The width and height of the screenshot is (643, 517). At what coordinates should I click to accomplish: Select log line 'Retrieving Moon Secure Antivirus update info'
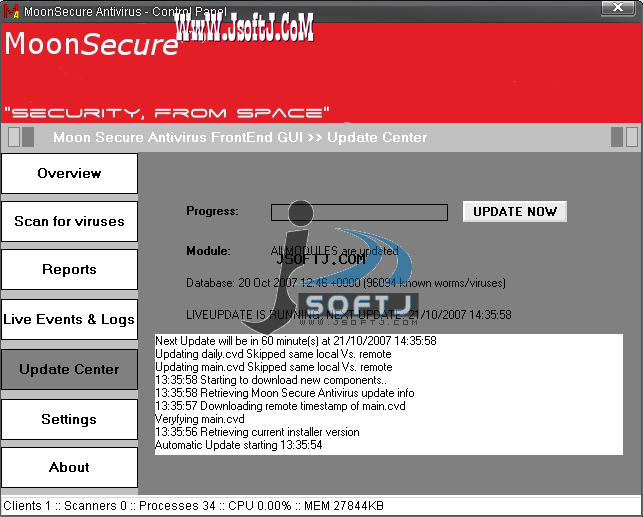[x=285, y=393]
